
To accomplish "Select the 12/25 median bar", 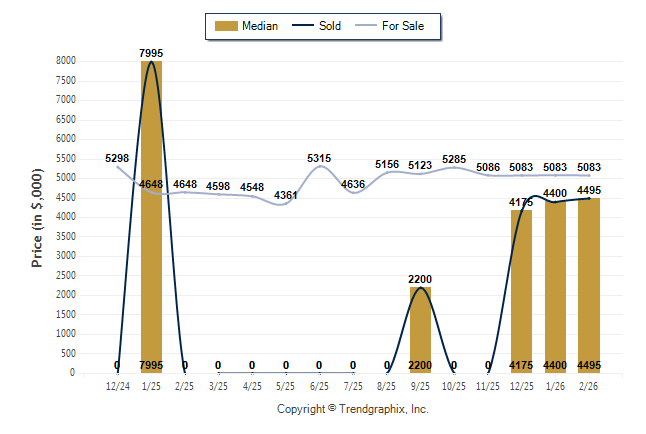I will tap(521, 290).
